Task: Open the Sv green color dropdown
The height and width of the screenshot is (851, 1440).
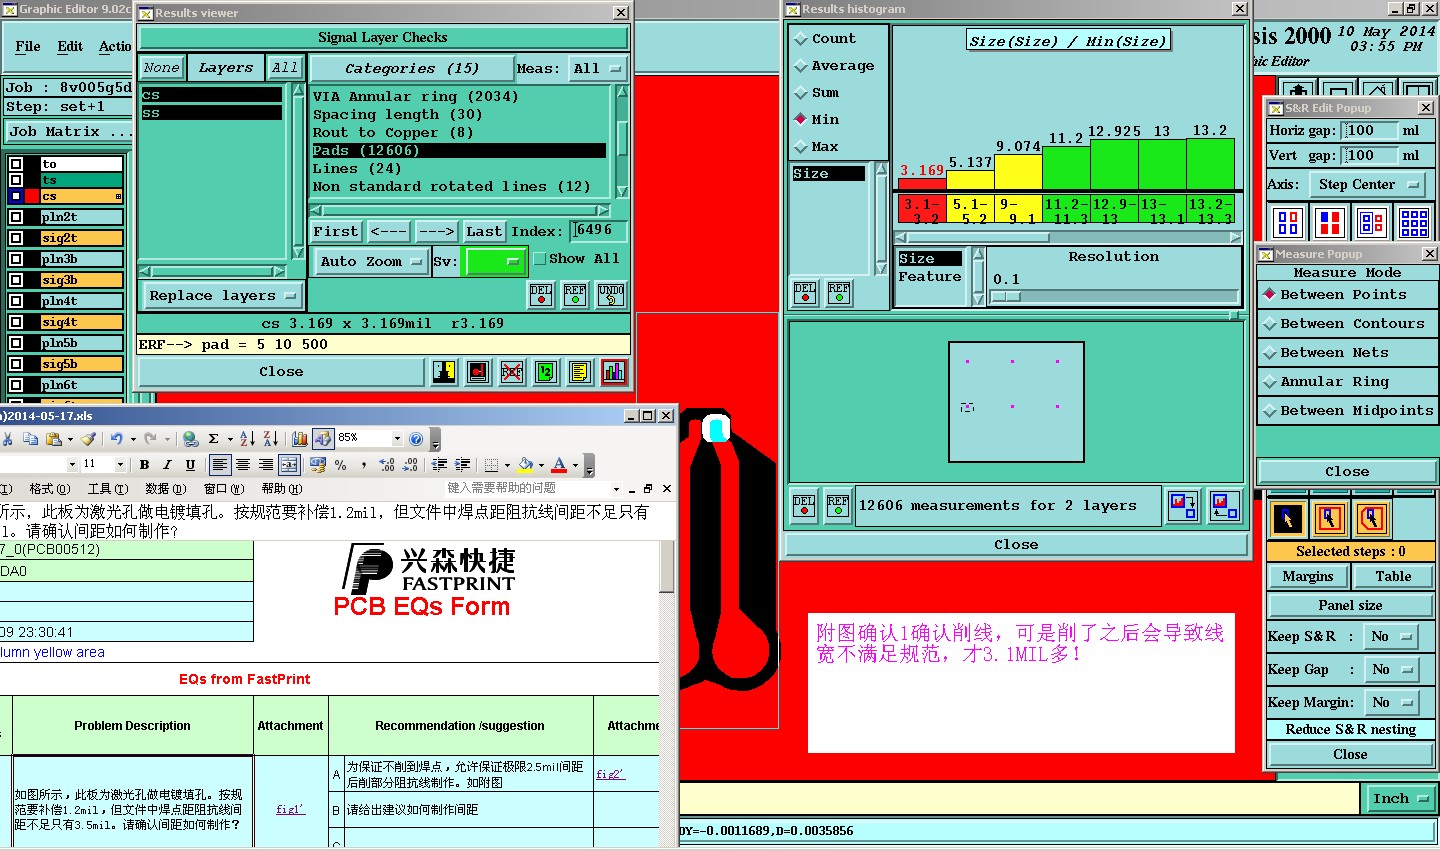Action: [496, 261]
